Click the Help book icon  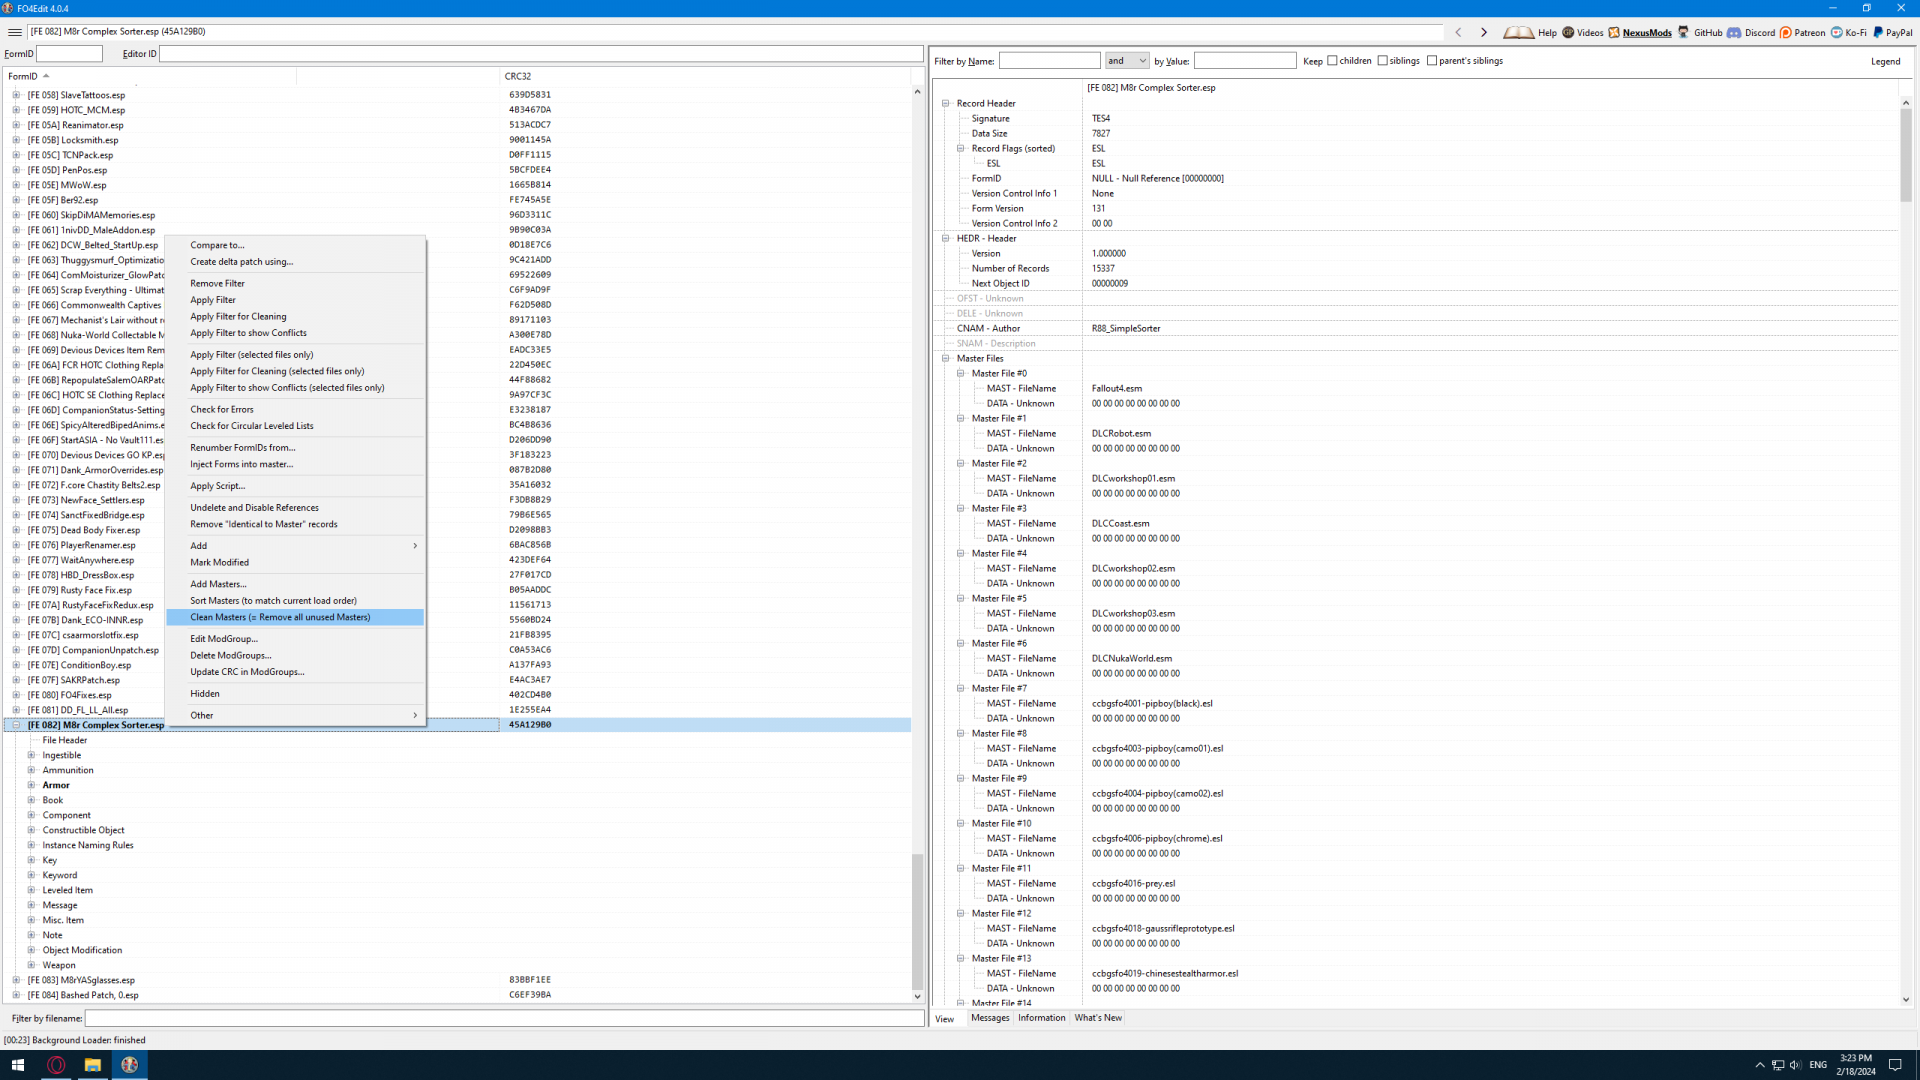tap(1518, 32)
